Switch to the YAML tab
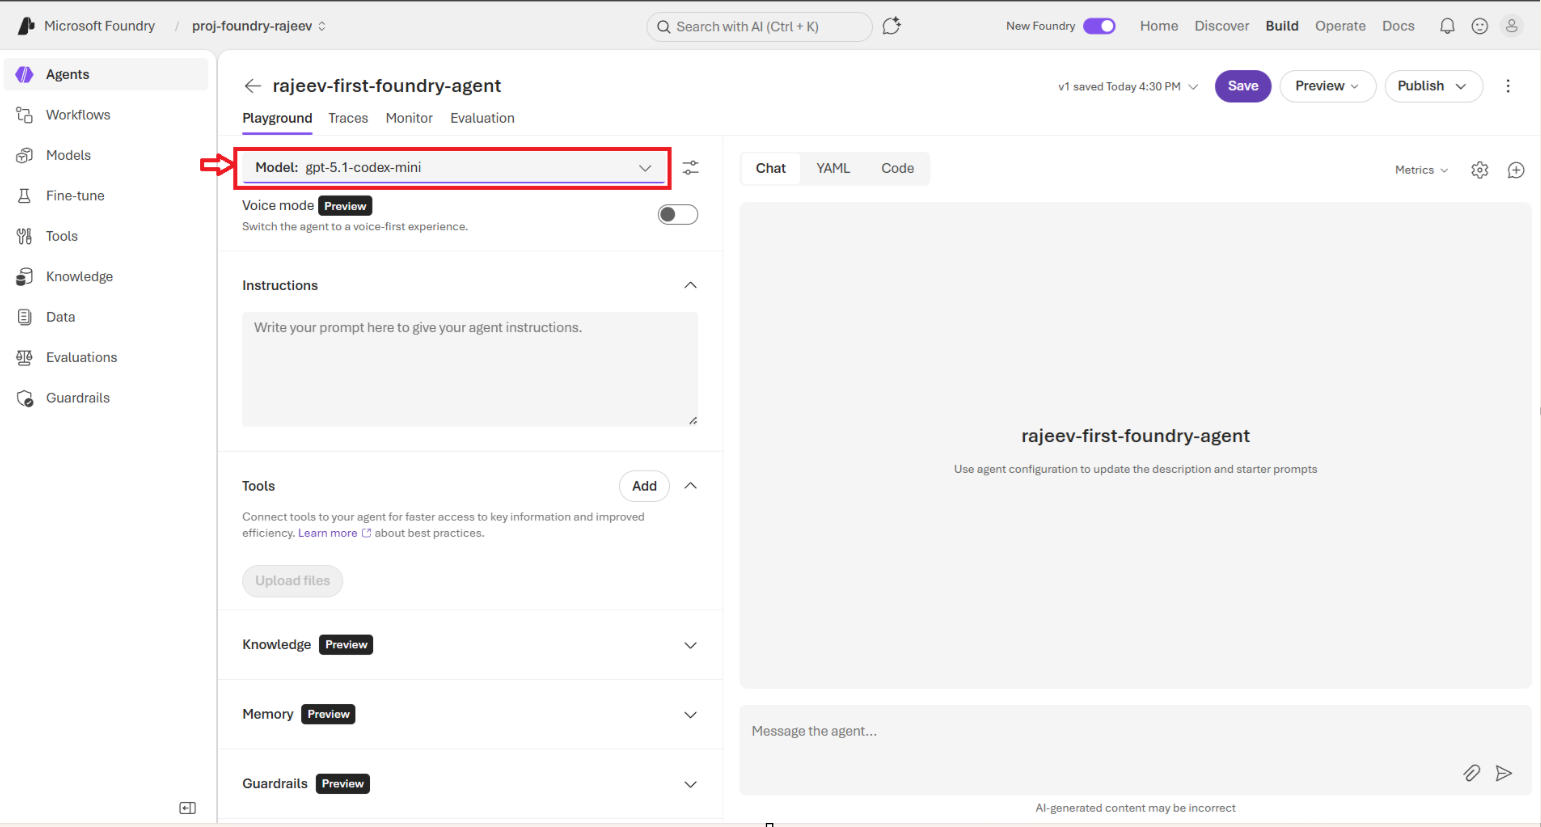Viewport: 1541px width, 827px height. pos(832,168)
